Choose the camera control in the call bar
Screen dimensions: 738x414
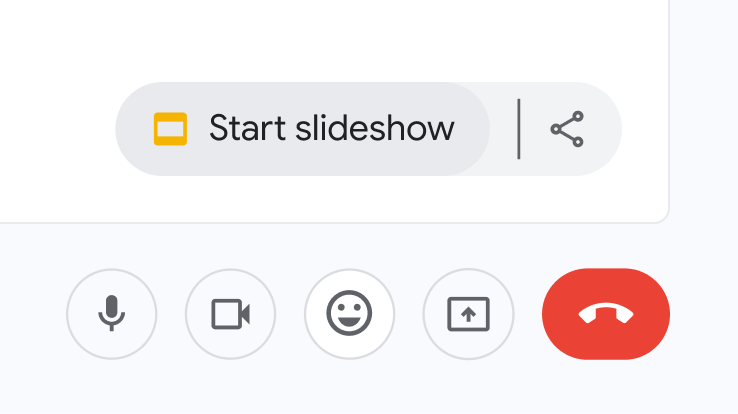coord(230,314)
